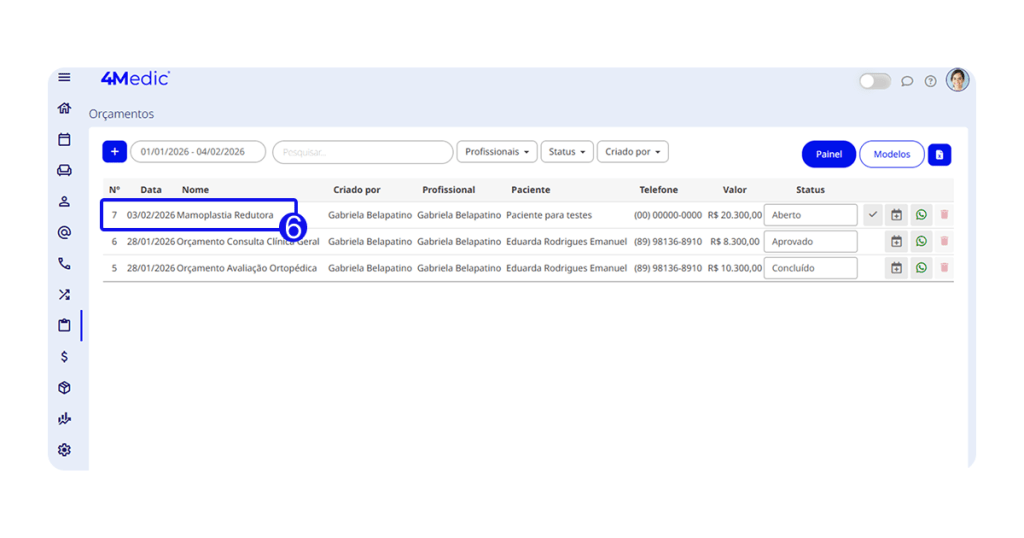The height and width of the screenshot is (538, 1024).
Task: Expand the Criado por filter dropdown
Action: point(632,152)
